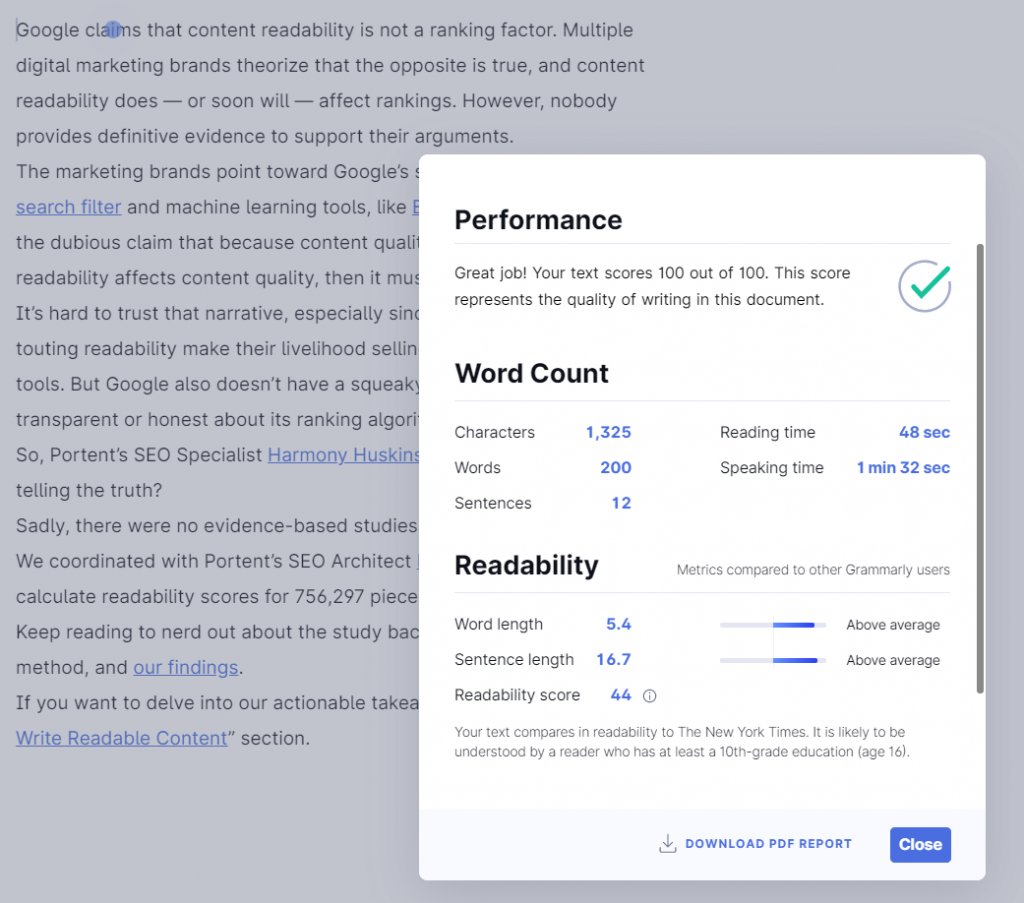Click the Speaking time value

click(x=903, y=467)
